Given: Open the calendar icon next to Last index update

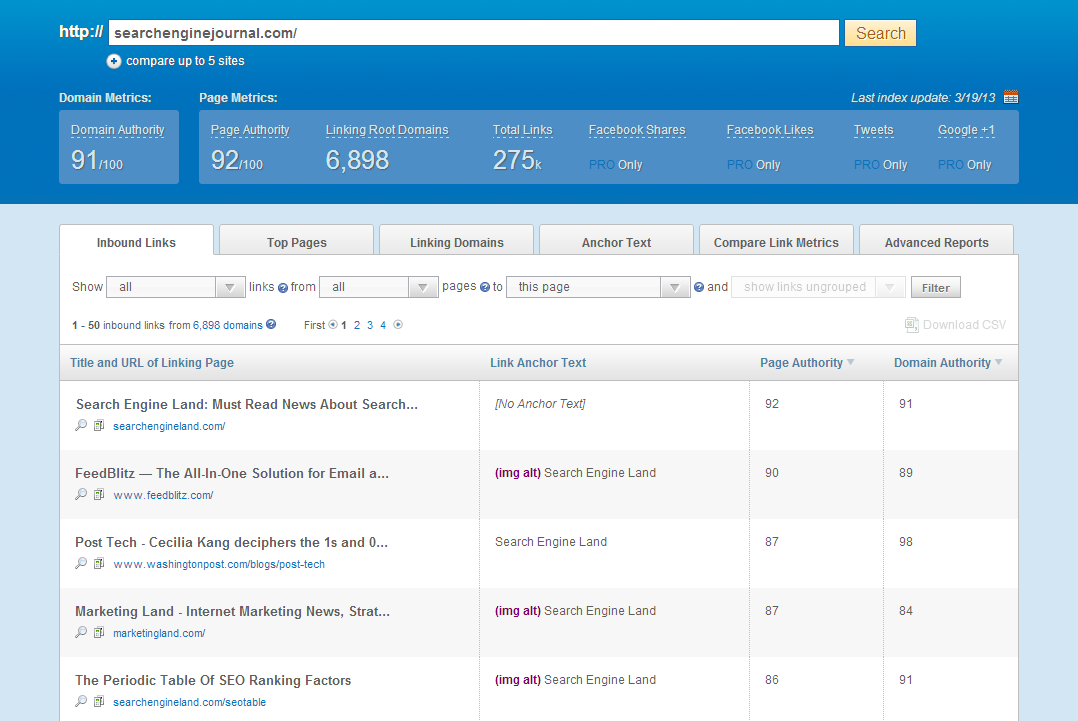Looking at the screenshot, I should click(x=1011, y=97).
